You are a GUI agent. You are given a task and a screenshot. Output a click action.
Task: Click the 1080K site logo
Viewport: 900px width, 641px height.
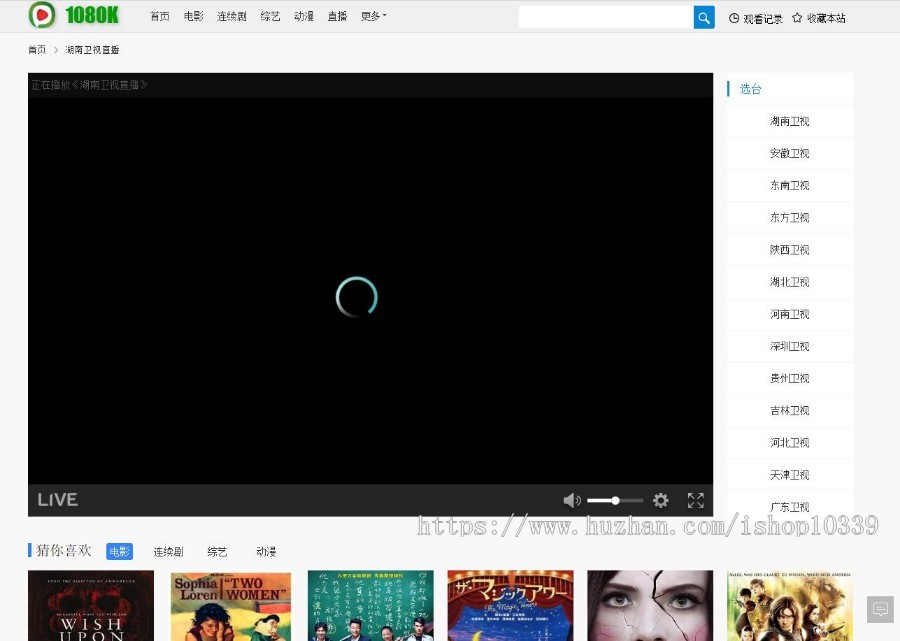click(73, 15)
